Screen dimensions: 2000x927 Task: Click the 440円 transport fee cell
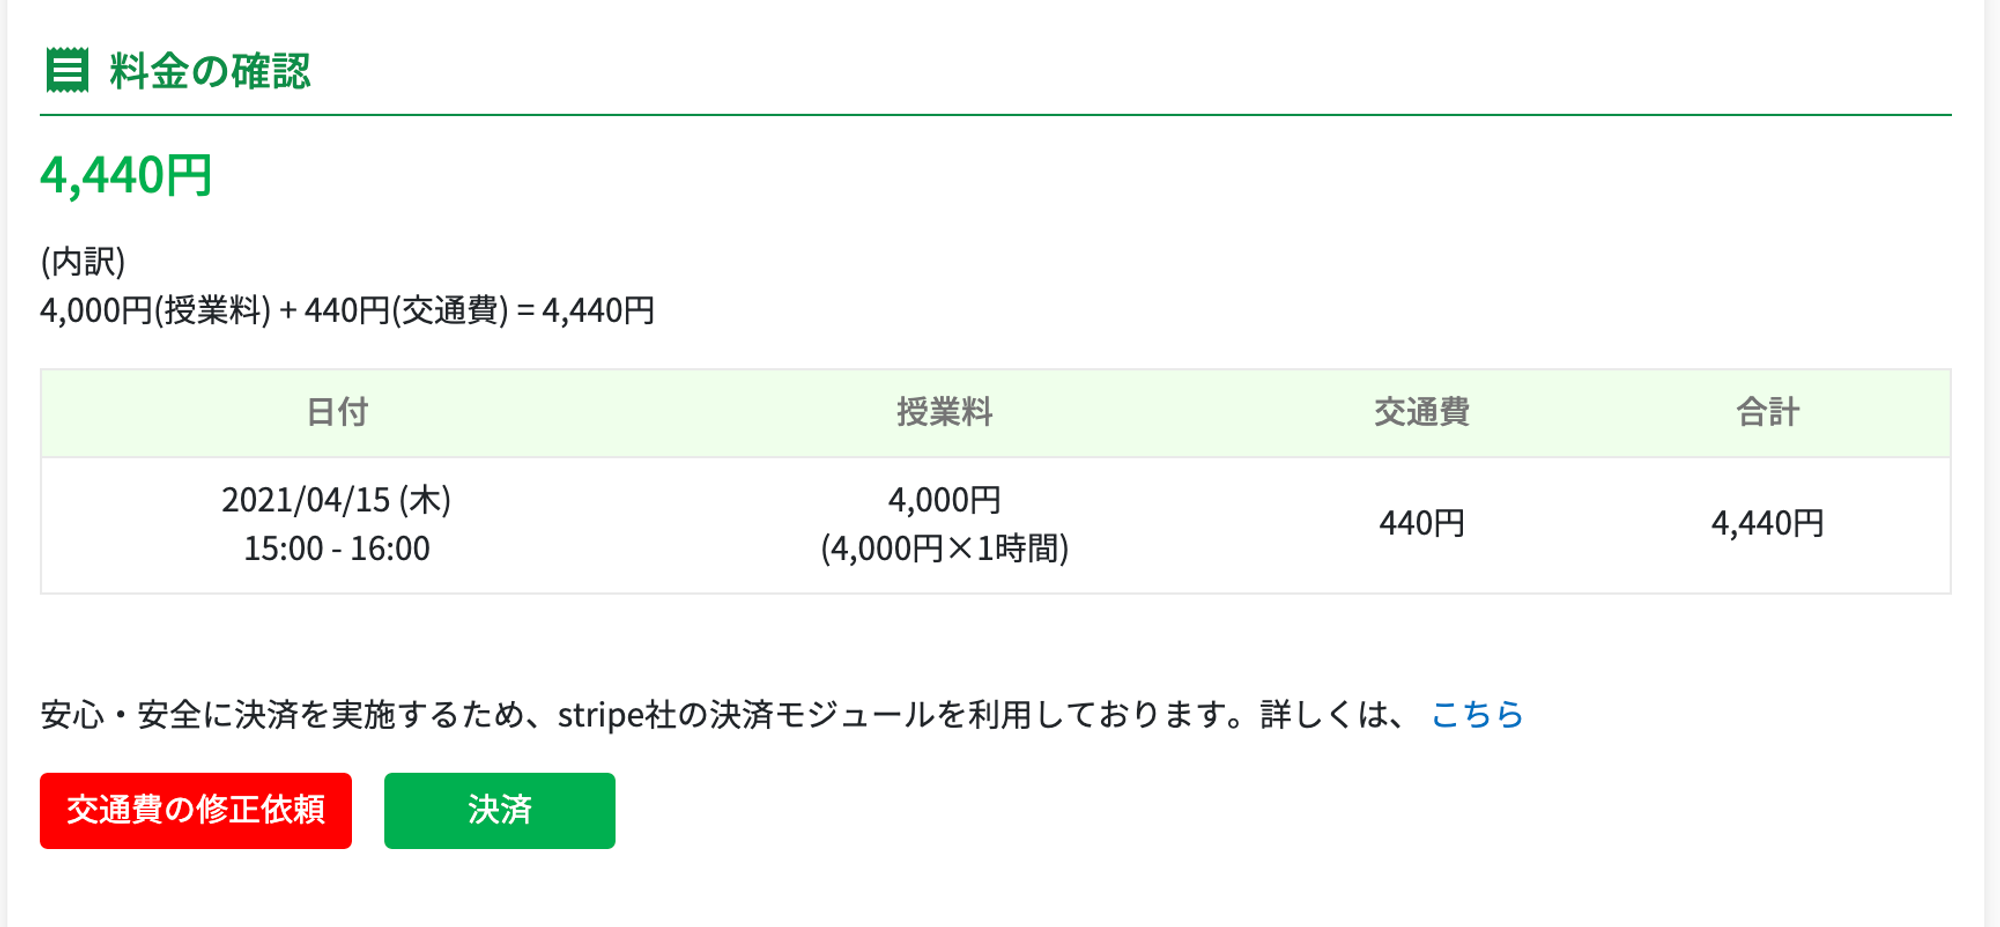[1421, 523]
